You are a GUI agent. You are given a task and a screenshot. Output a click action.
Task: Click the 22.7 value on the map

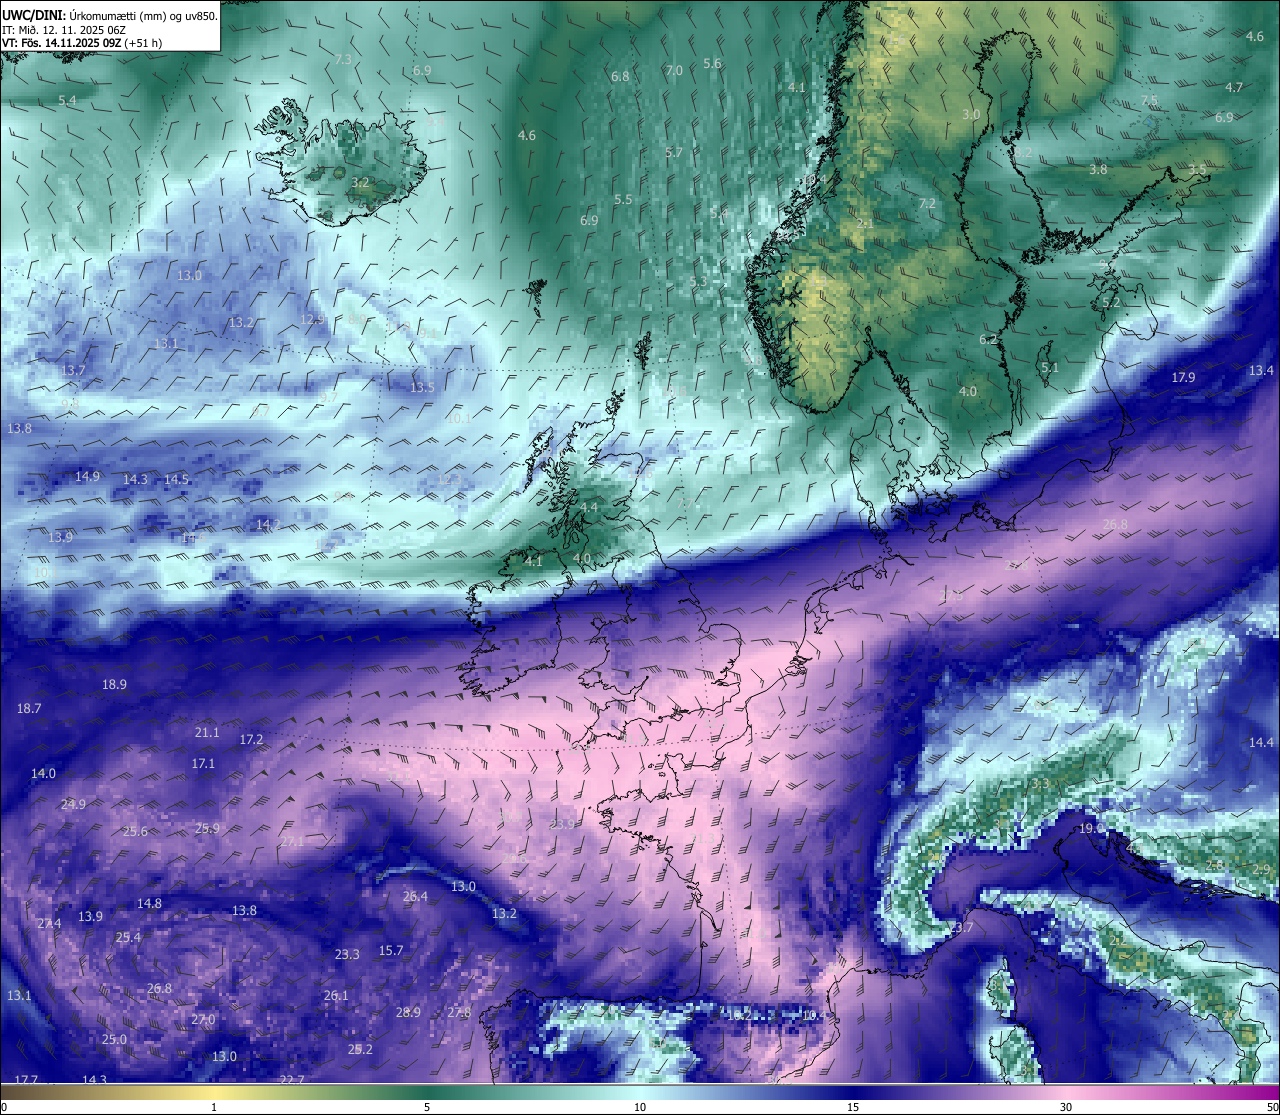tap(292, 1080)
